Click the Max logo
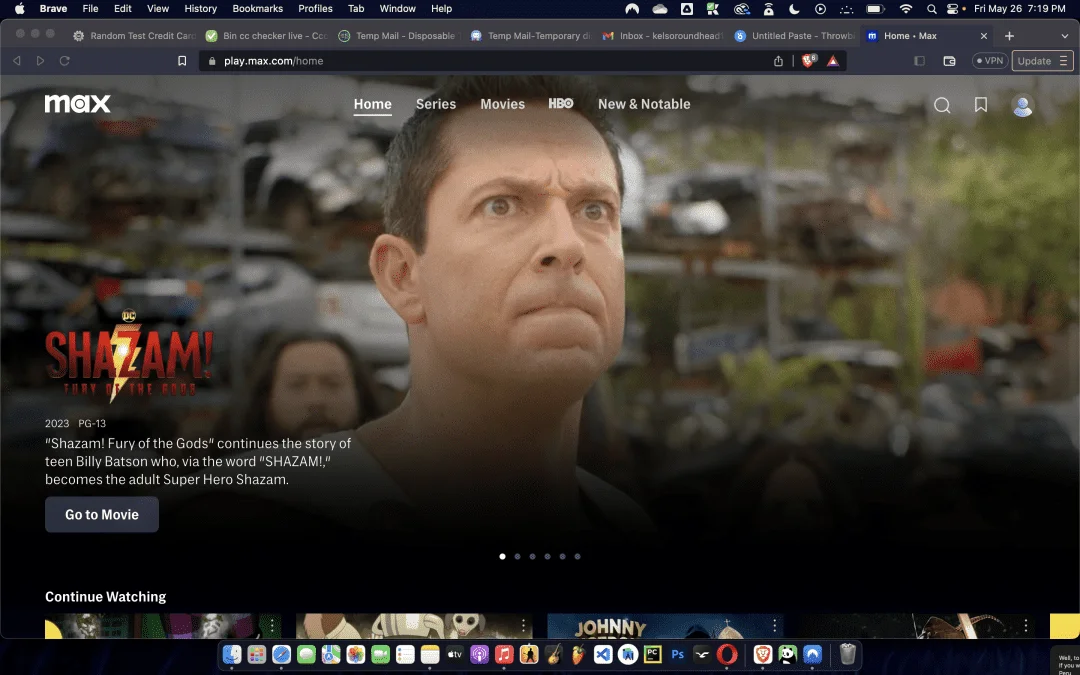The width and height of the screenshot is (1080, 675). coord(77,104)
